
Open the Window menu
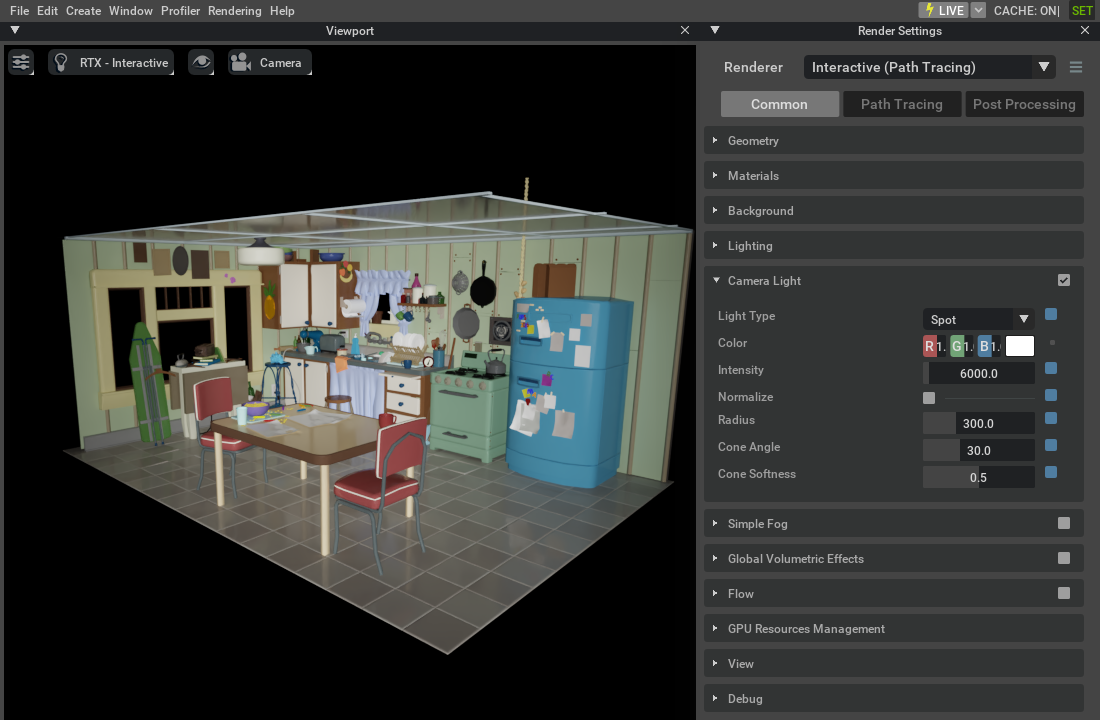130,11
